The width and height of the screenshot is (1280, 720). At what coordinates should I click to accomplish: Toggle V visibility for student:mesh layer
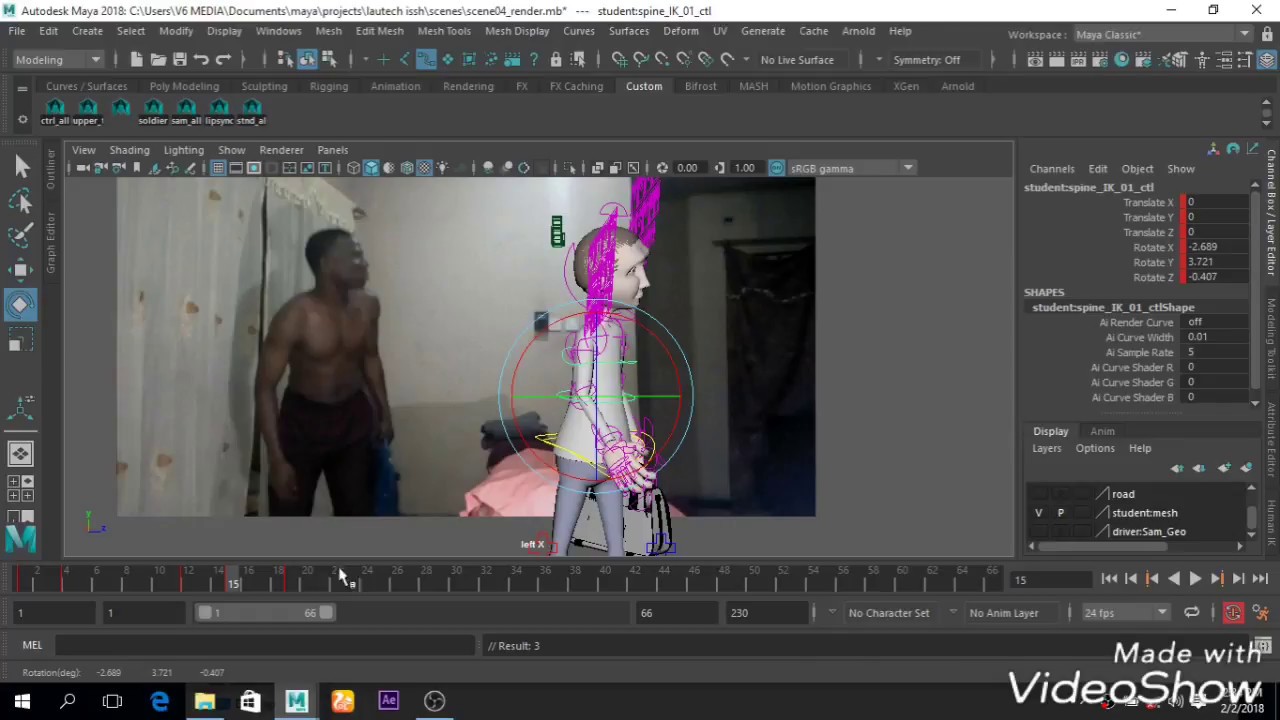click(x=1039, y=513)
